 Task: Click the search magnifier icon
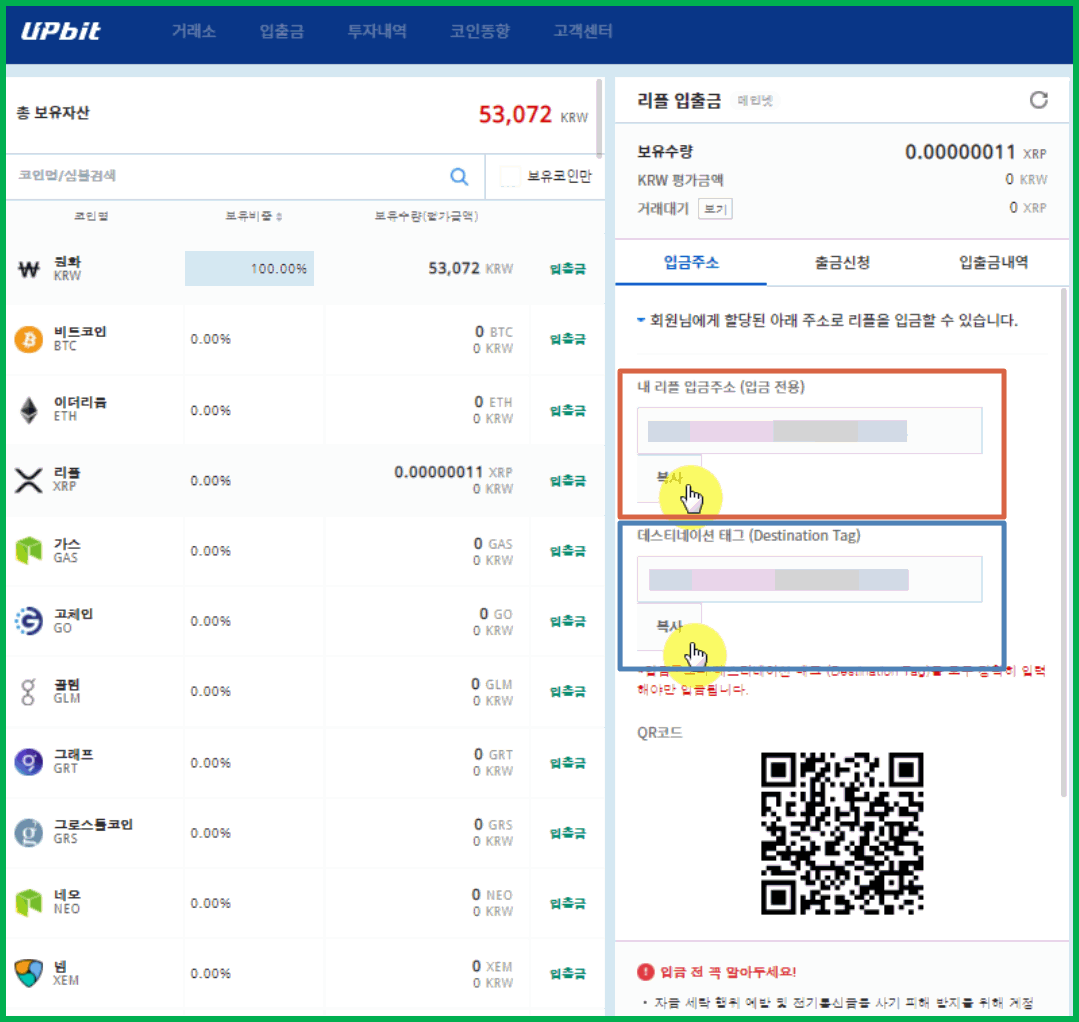(459, 176)
